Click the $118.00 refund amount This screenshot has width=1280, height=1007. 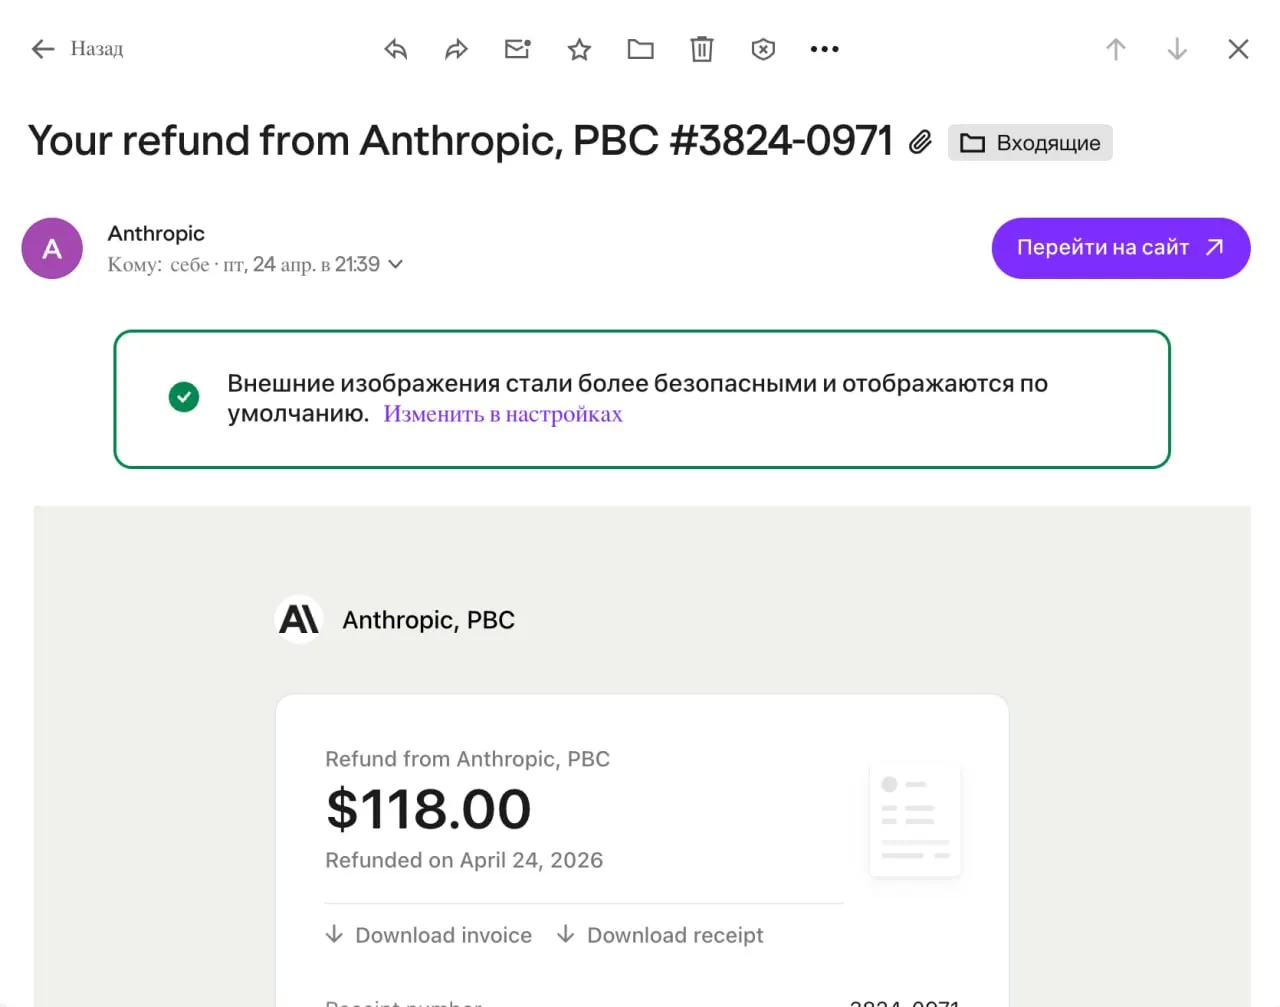click(x=428, y=809)
